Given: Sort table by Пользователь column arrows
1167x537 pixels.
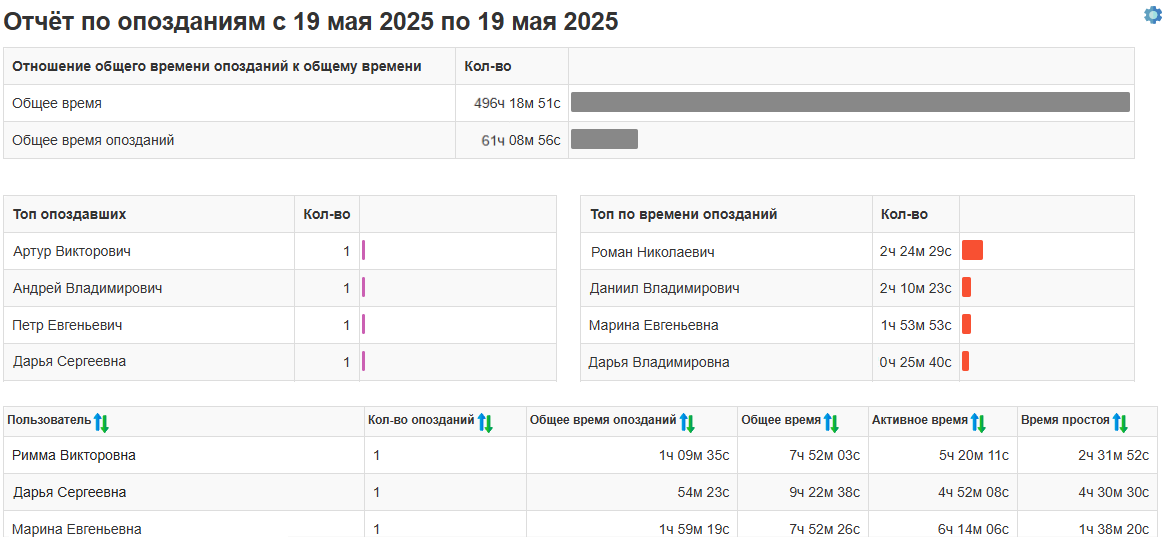Looking at the screenshot, I should (101, 422).
